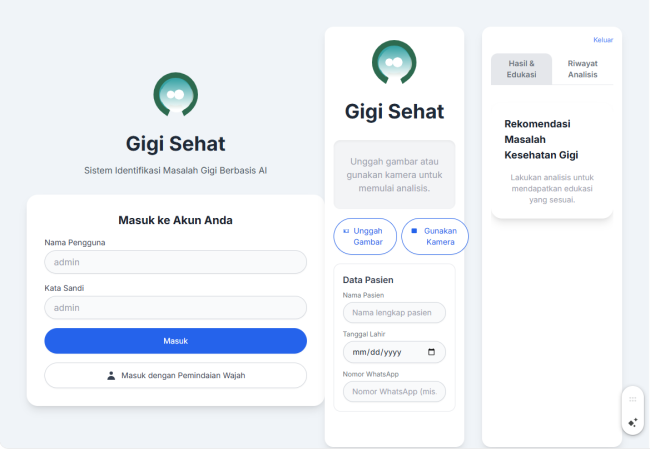Click the Keluar logout link

pos(603,40)
